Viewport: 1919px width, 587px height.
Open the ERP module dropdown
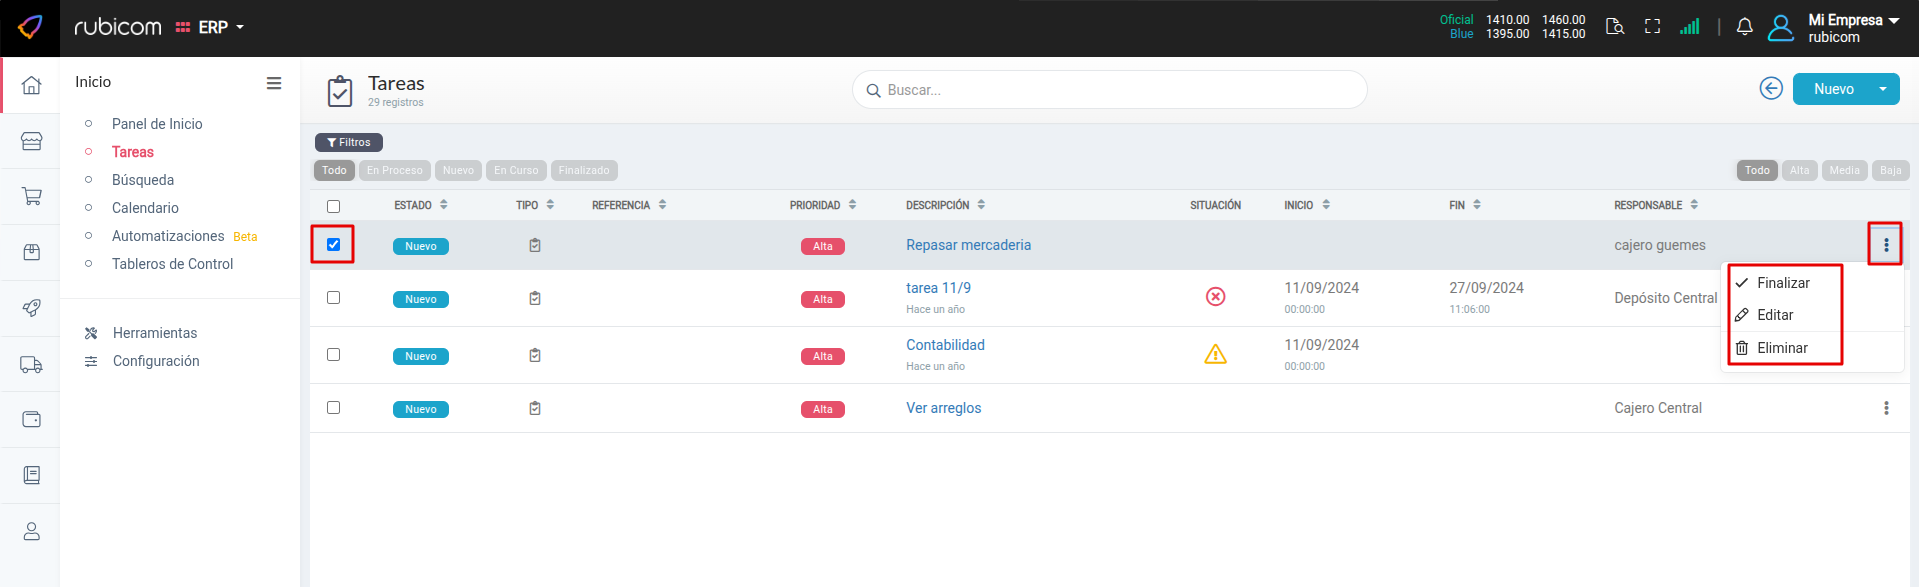pyautogui.click(x=212, y=27)
